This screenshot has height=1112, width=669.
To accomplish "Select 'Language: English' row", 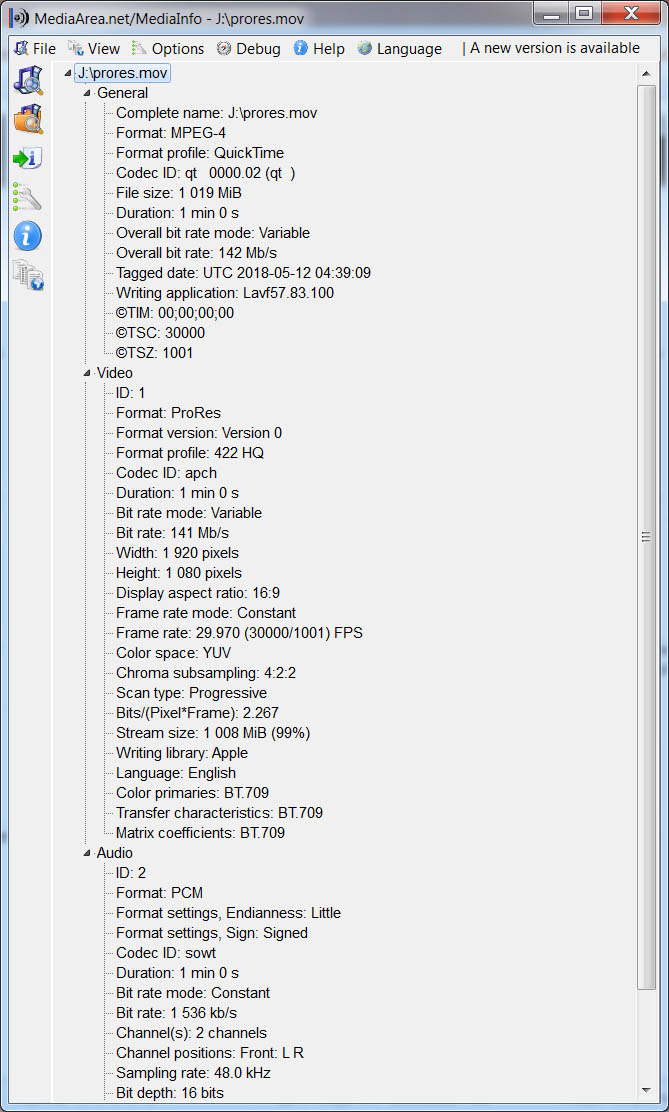I will tap(176, 773).
